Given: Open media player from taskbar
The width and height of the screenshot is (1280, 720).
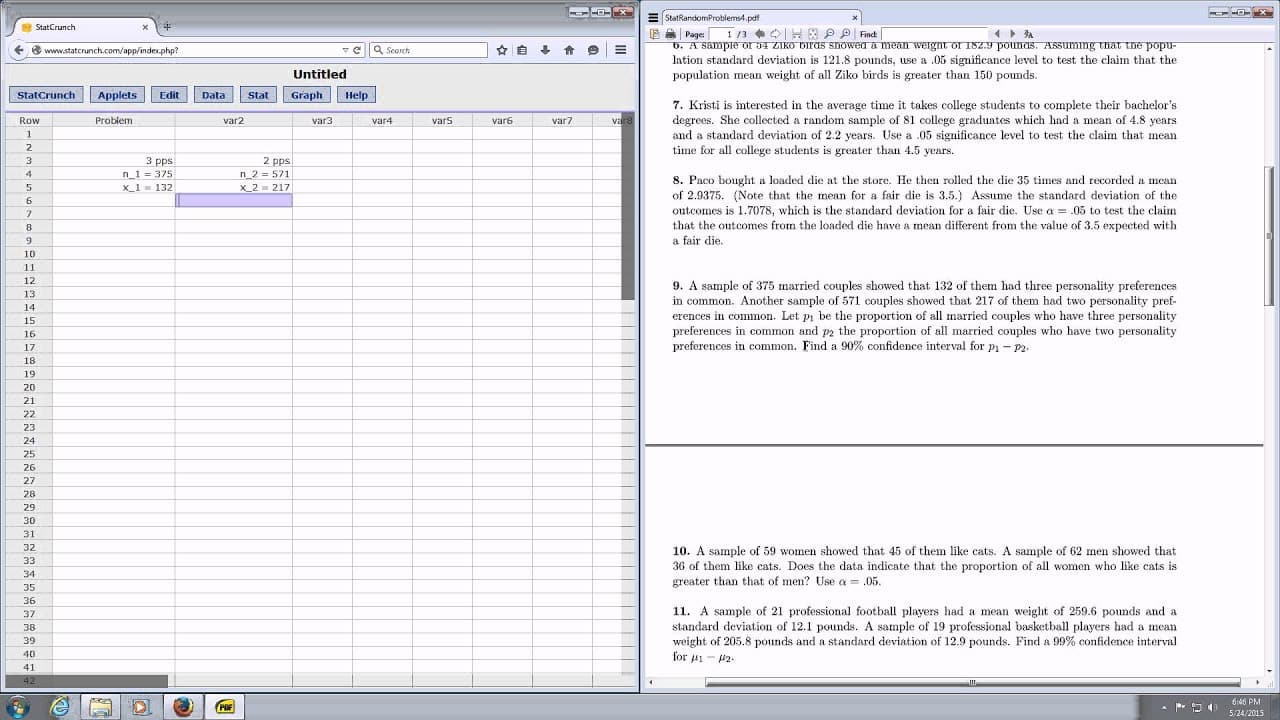Looking at the screenshot, I should click(141, 706).
